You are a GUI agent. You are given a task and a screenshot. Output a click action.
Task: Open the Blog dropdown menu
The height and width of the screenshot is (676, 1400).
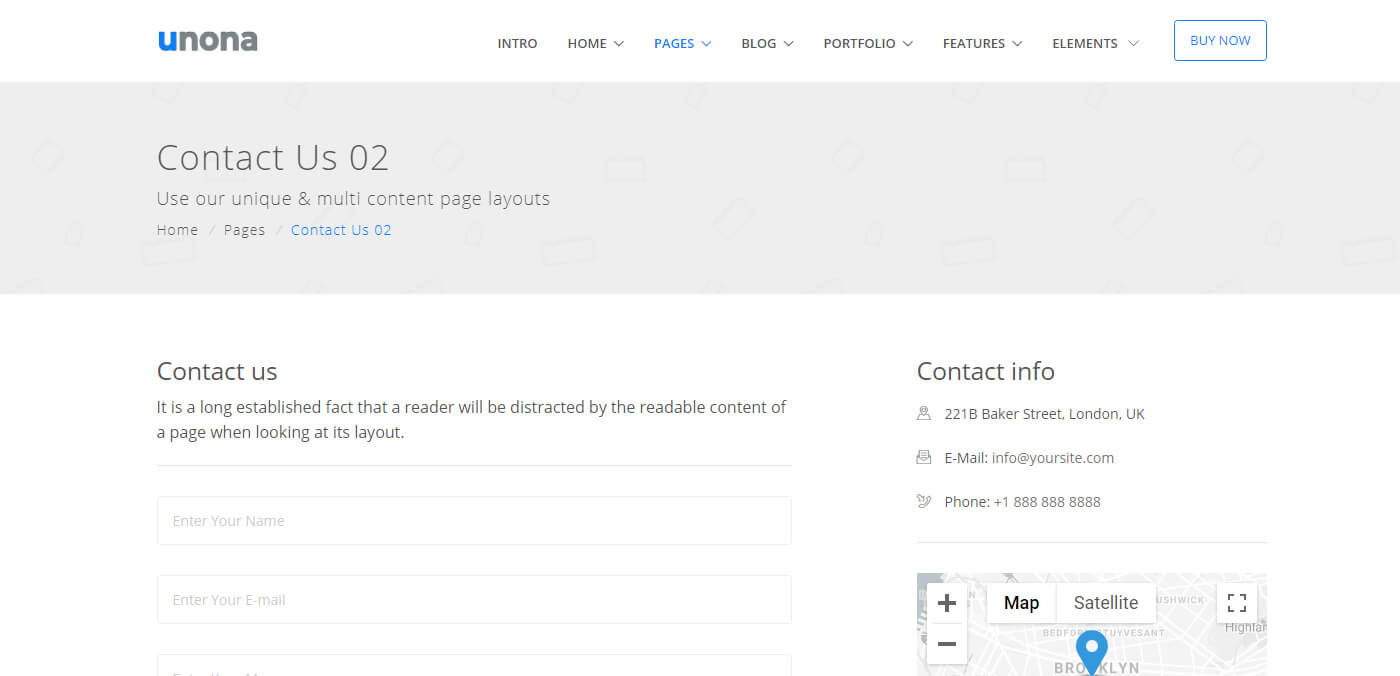click(767, 43)
